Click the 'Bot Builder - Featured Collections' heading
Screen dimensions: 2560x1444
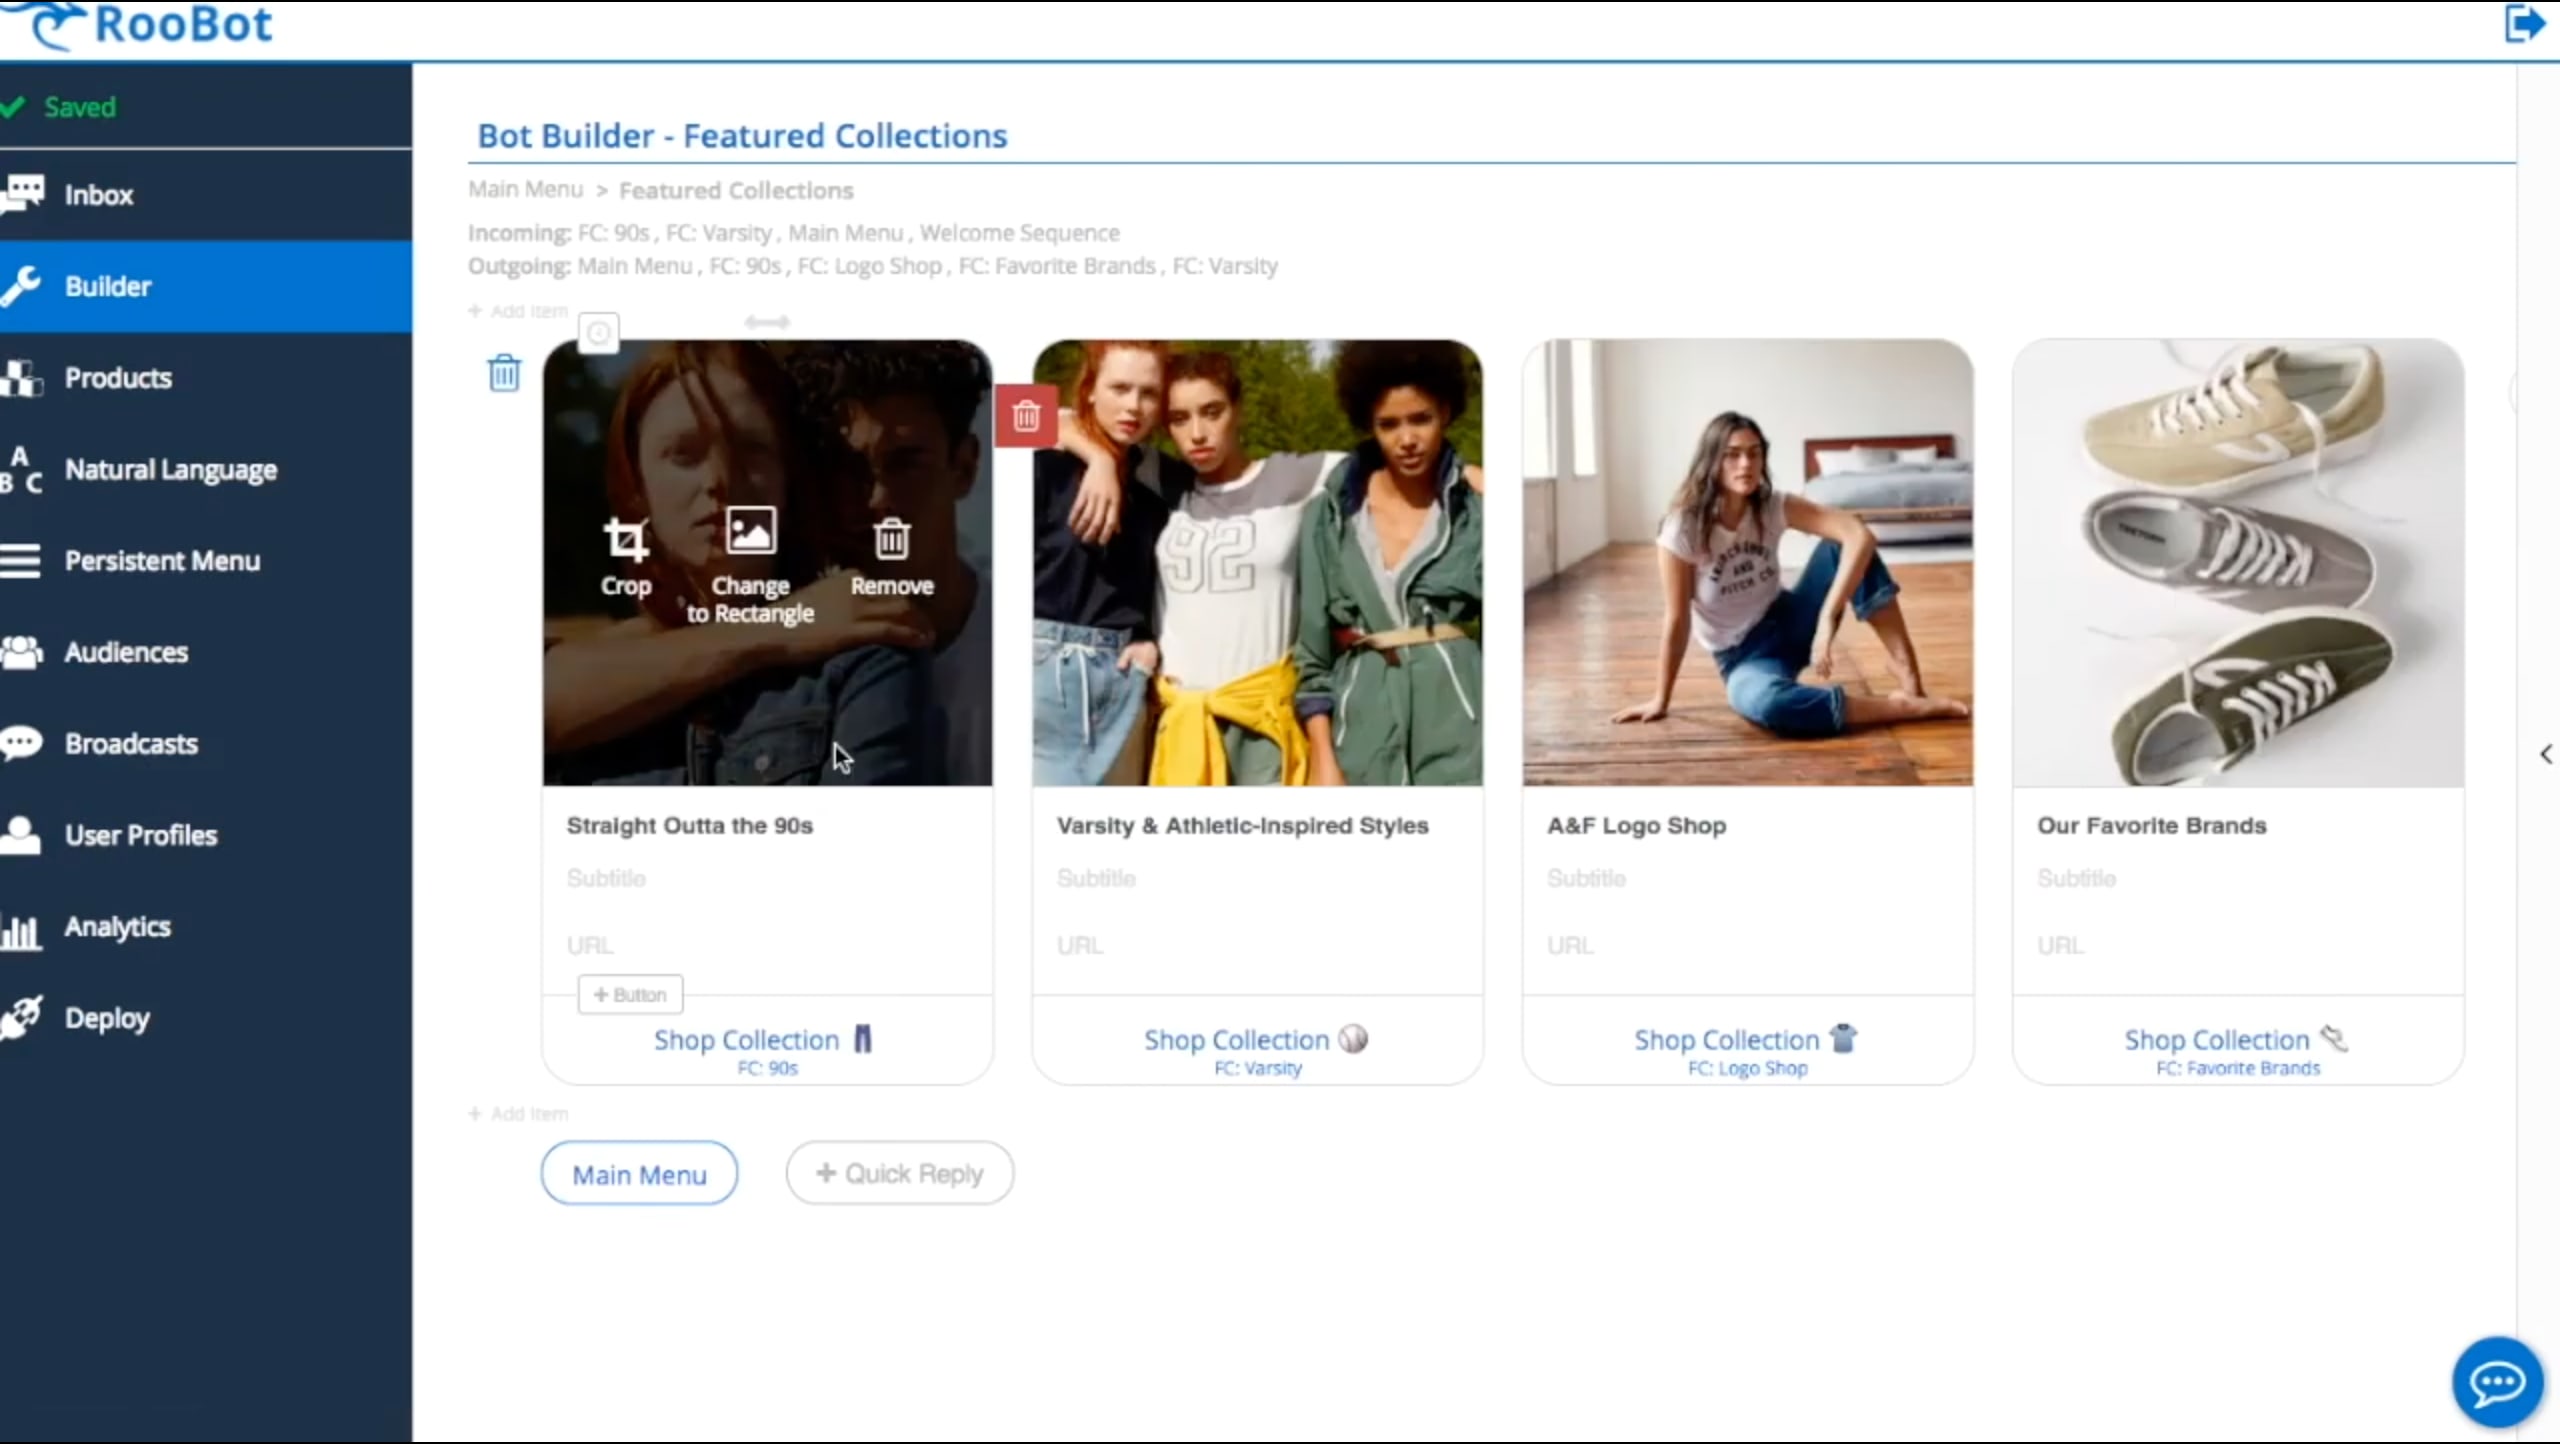tap(742, 136)
